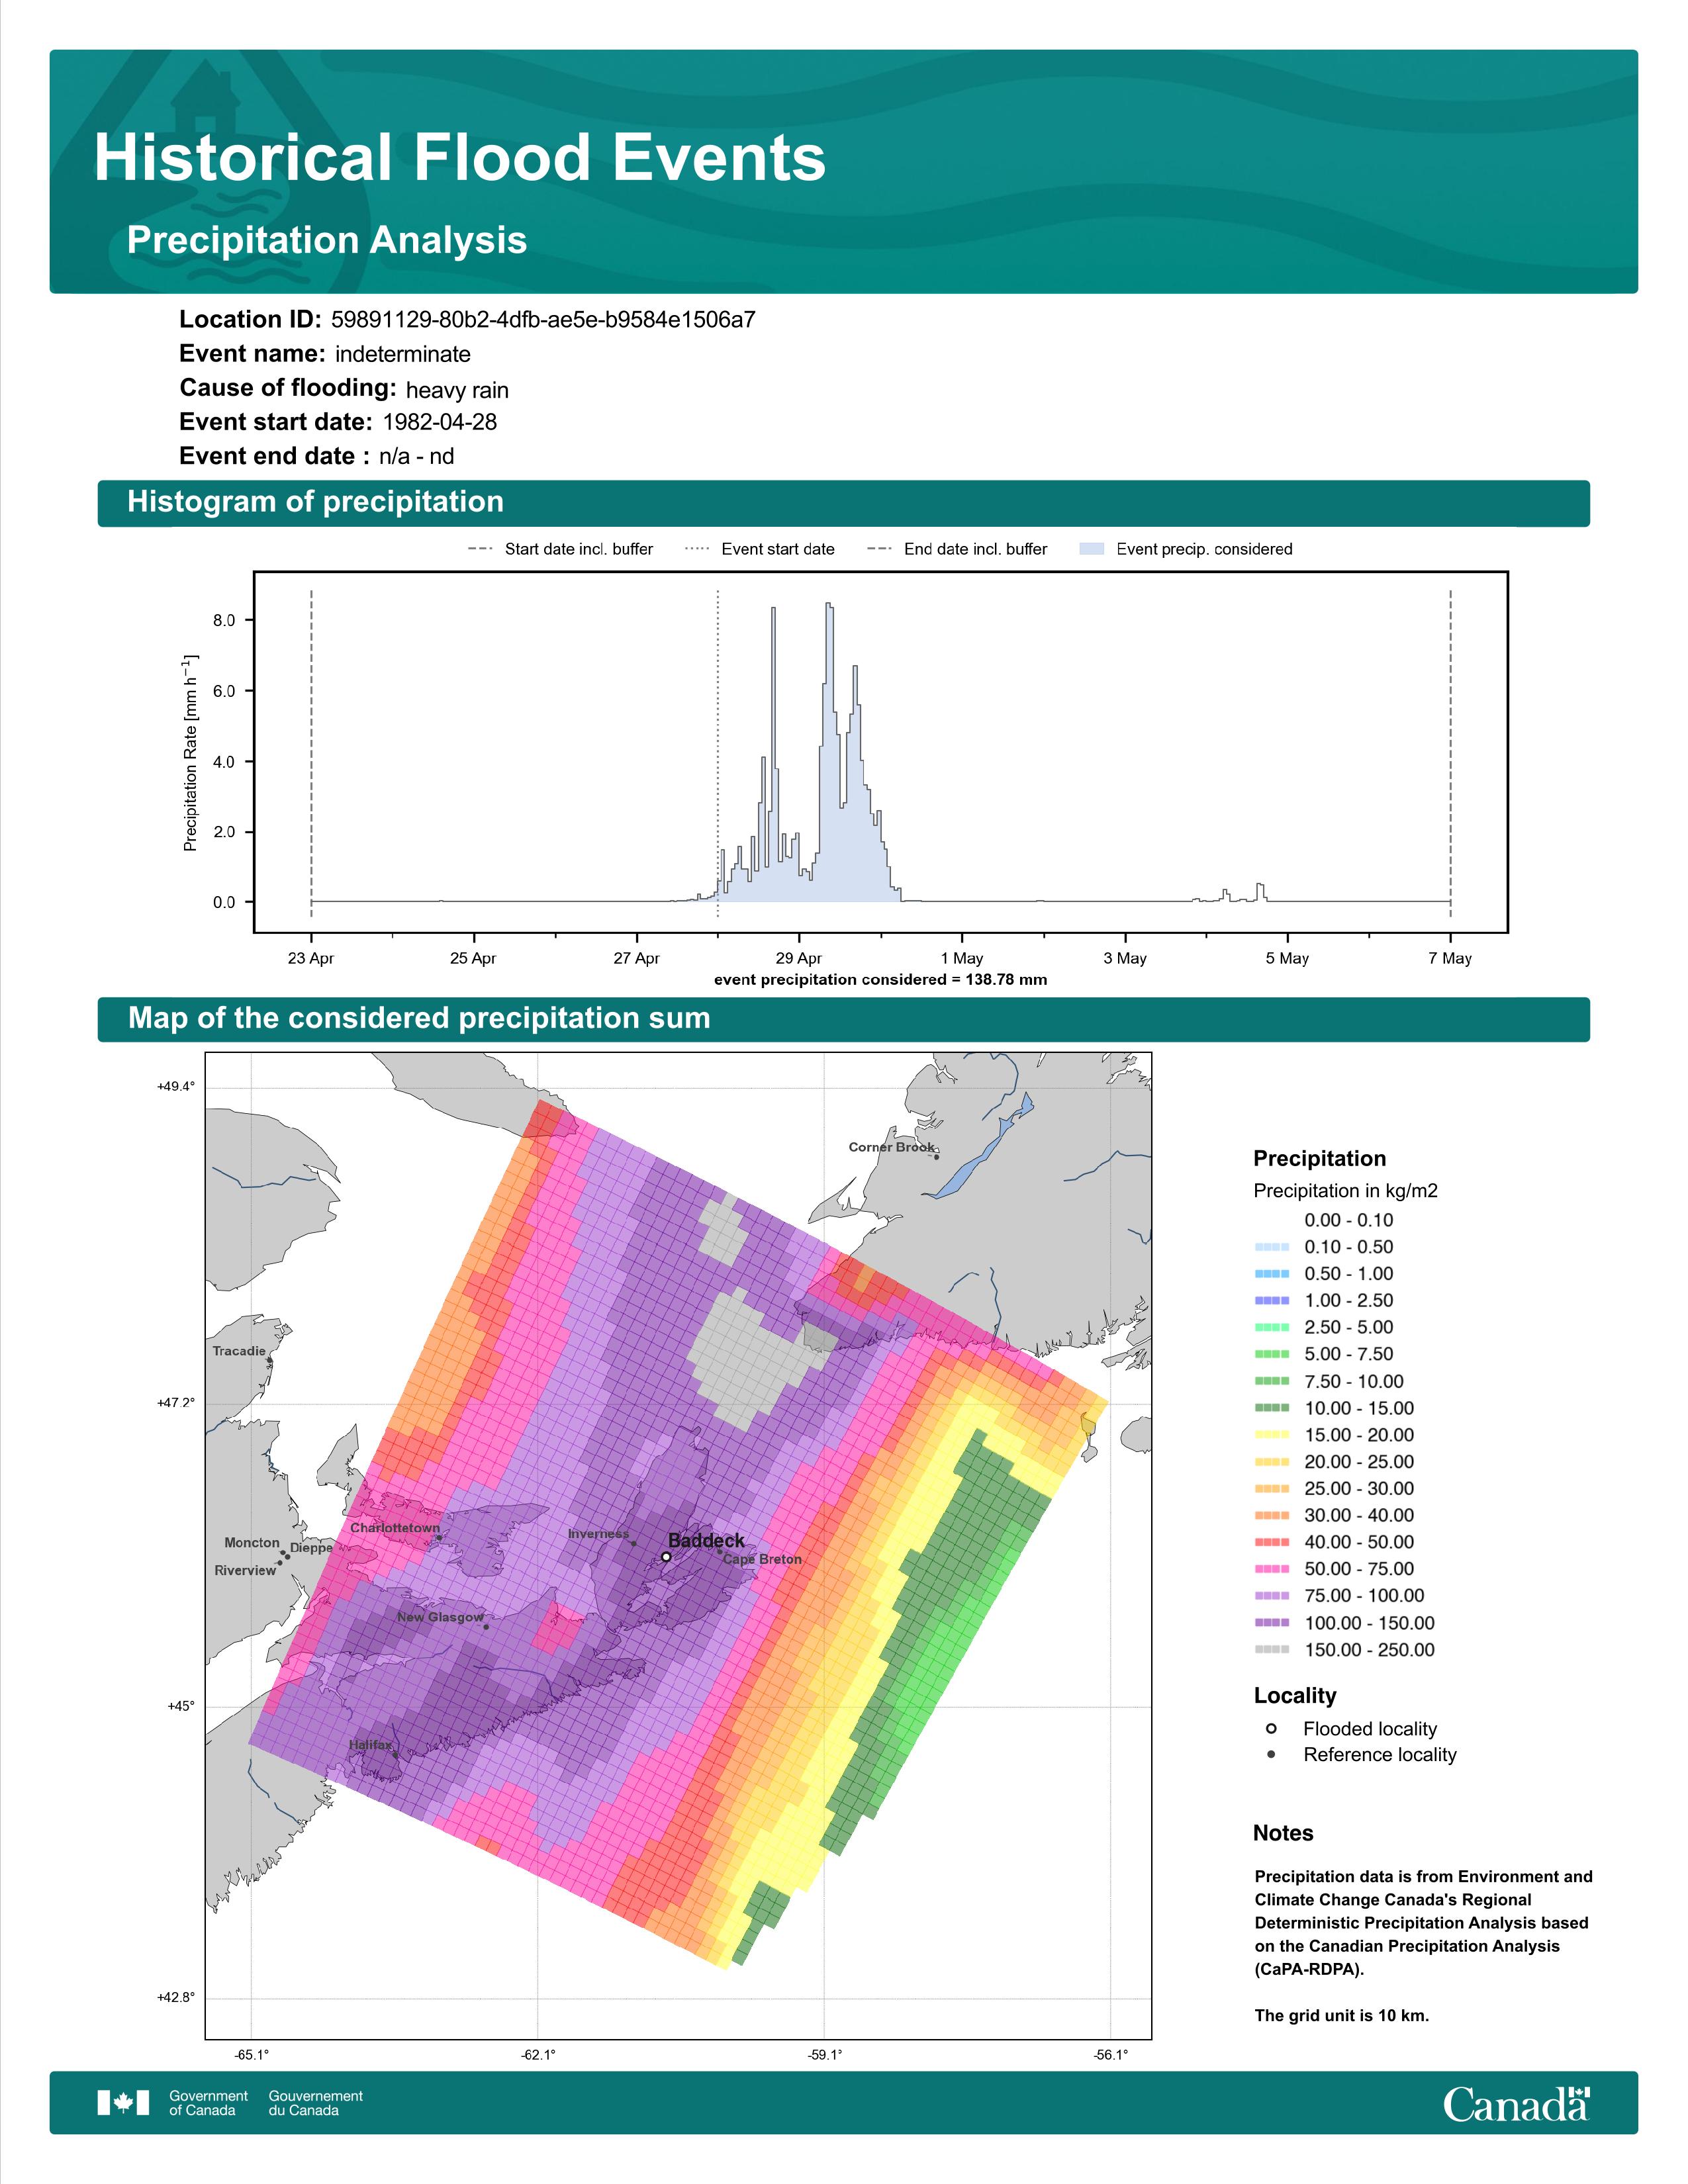Image resolution: width=1688 pixels, height=2184 pixels.
Task: Click the Corner Brook locality dot
Action: pyautogui.click(x=936, y=1156)
